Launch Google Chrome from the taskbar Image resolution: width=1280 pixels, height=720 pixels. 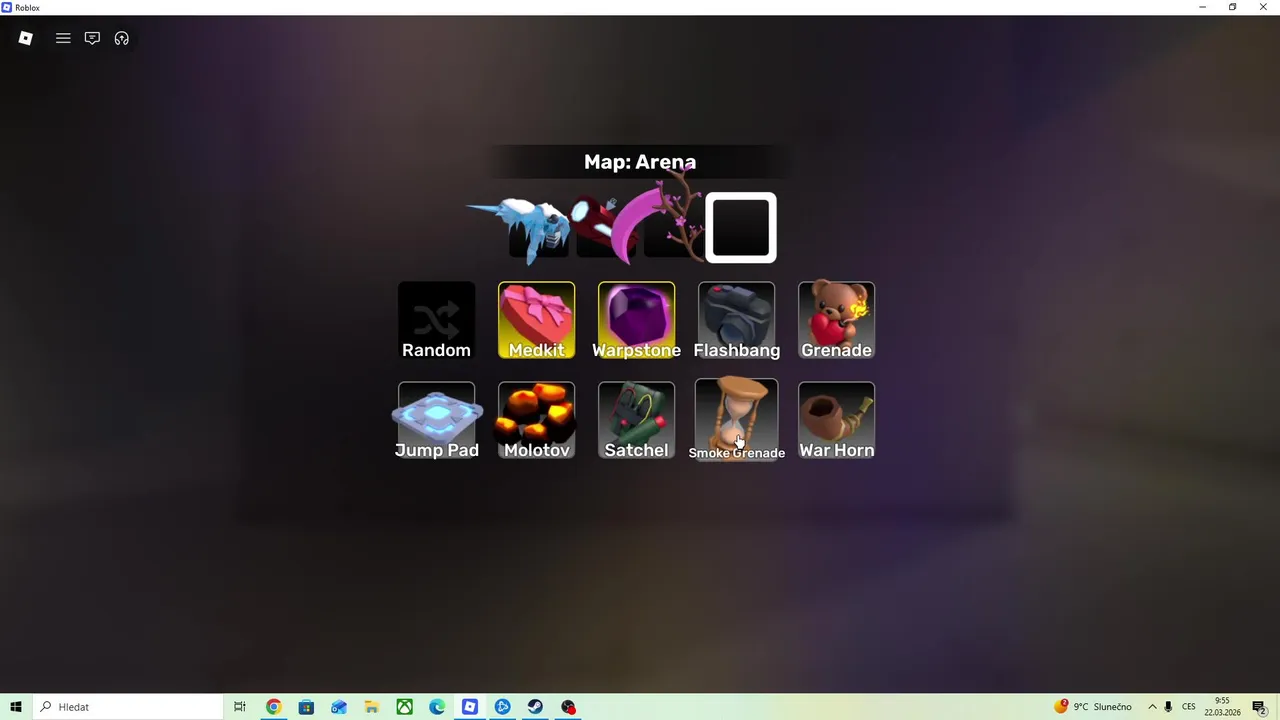point(273,707)
